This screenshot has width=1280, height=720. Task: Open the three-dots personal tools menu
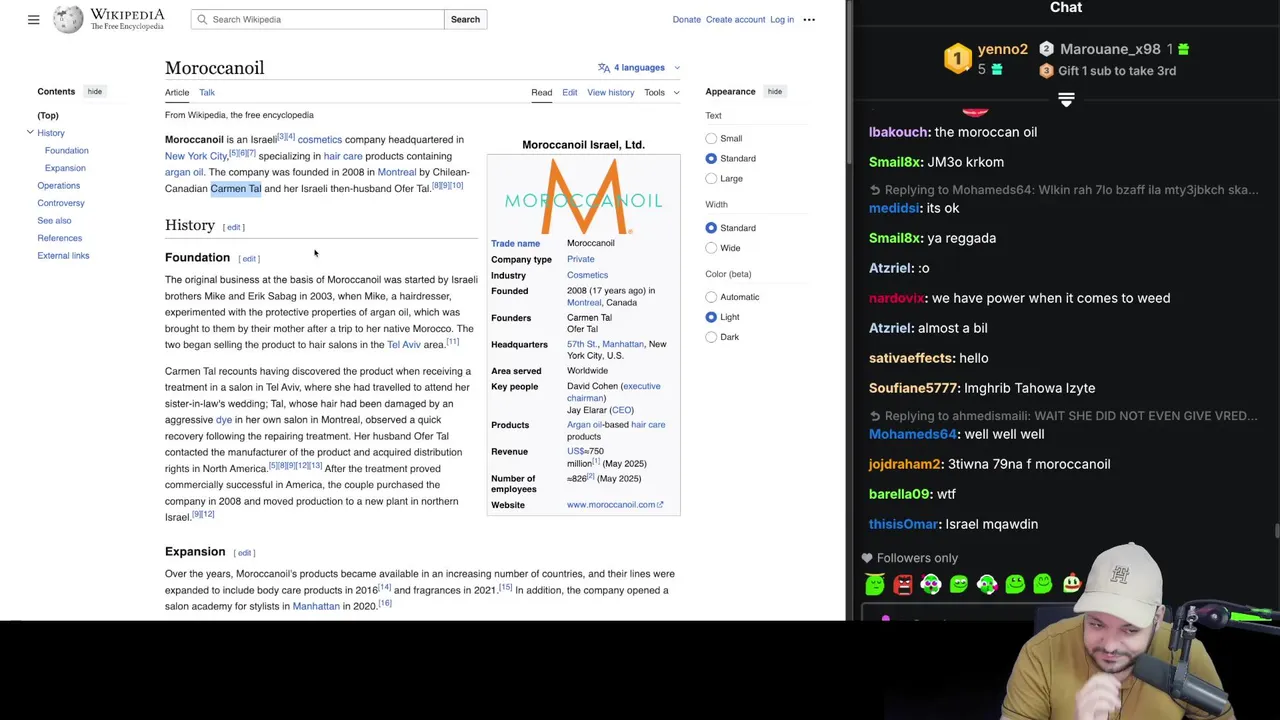(809, 19)
